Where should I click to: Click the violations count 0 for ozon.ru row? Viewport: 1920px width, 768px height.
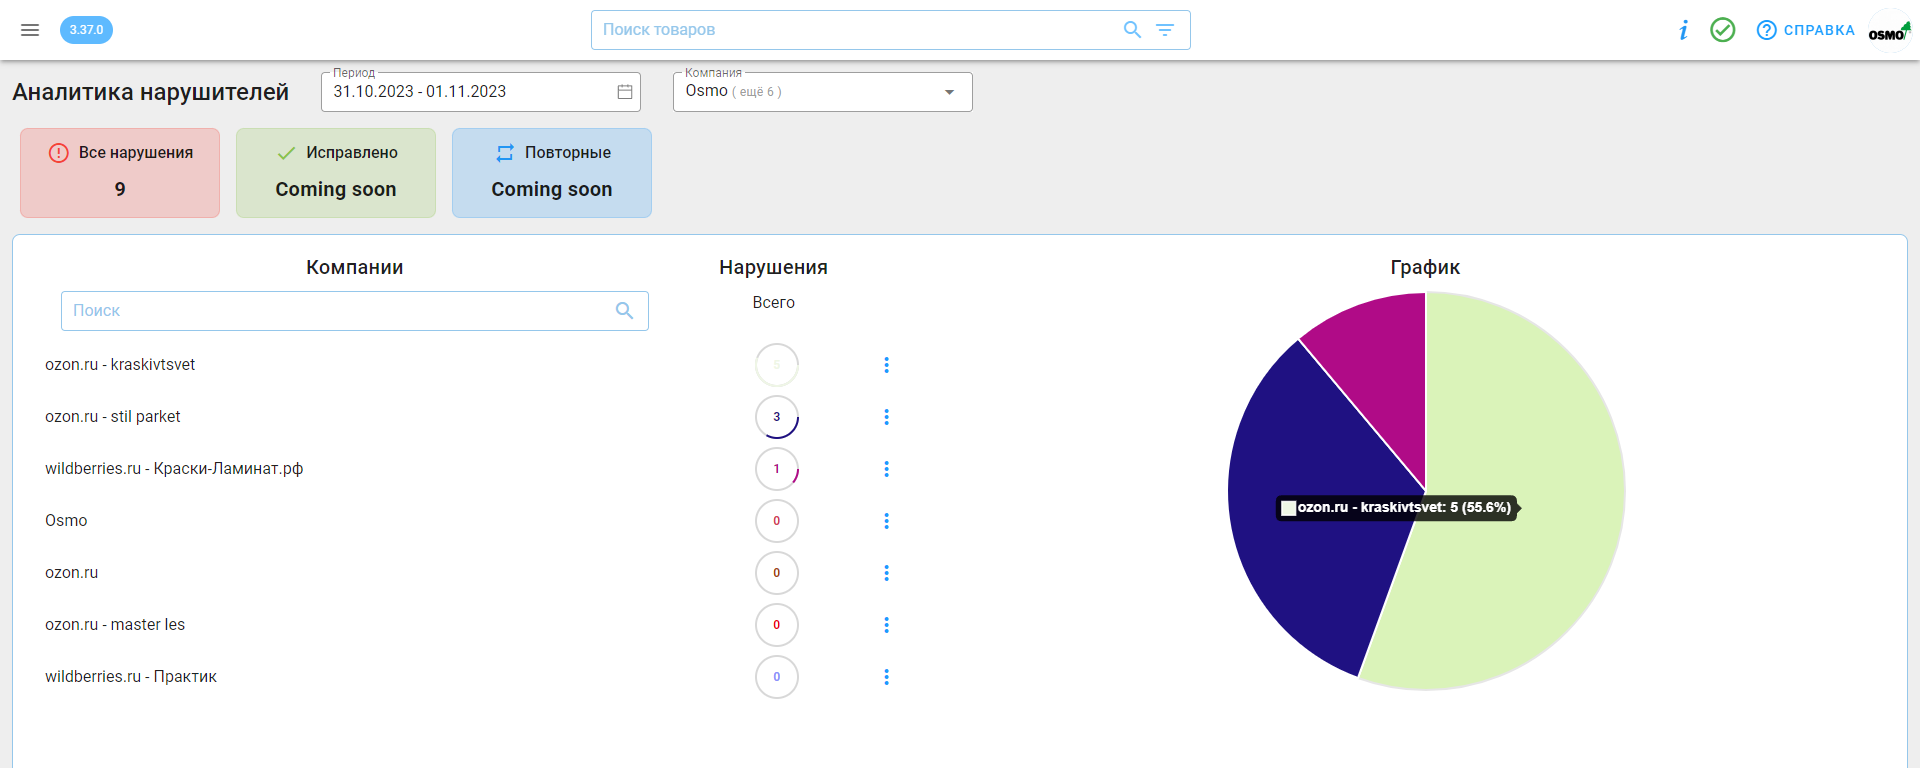pos(777,573)
